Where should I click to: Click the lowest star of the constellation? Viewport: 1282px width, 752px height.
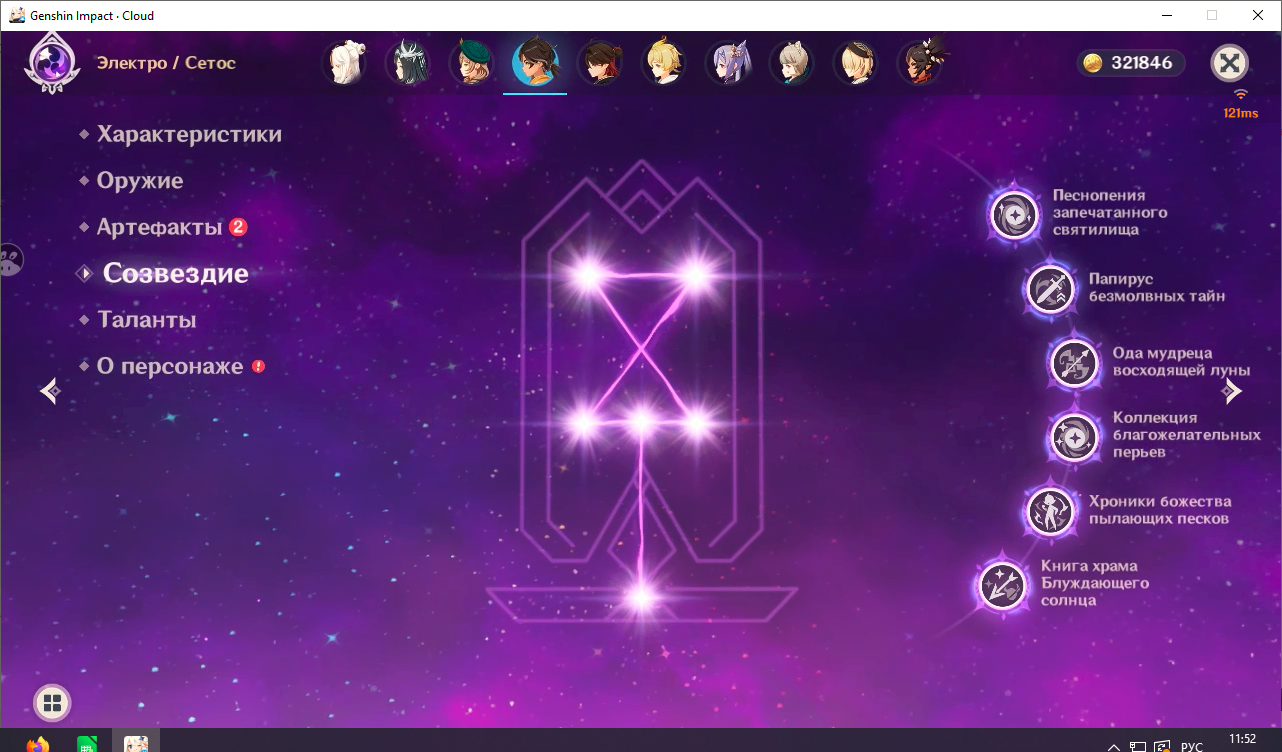(x=641, y=598)
